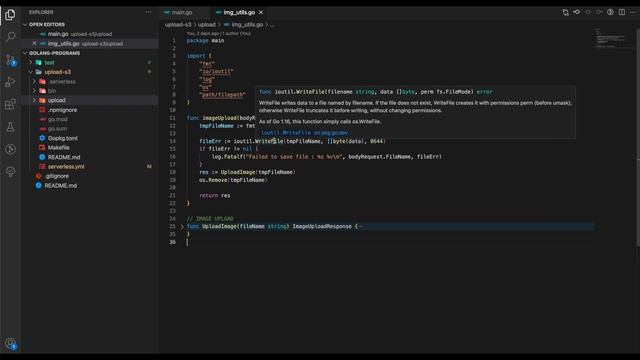Viewport: 640px width, 360px height.
Task: Open the Extensions view
Action: [10, 104]
